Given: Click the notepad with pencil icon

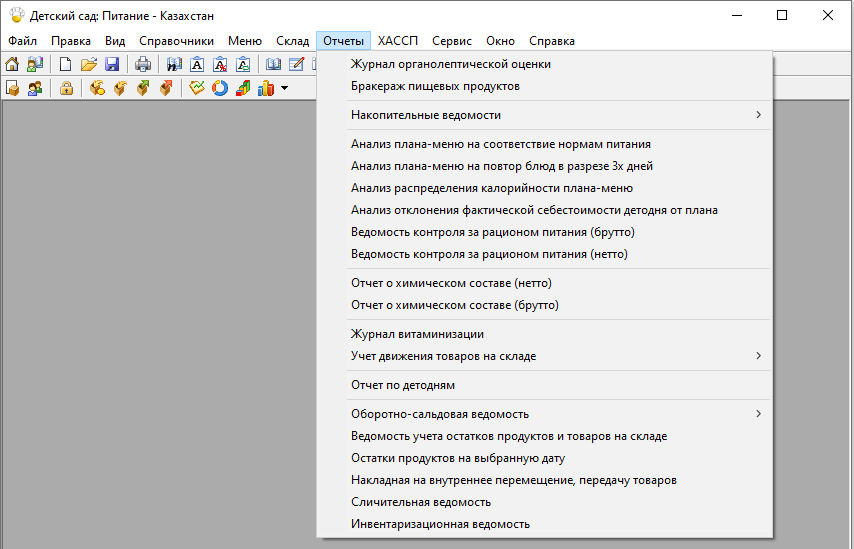Looking at the screenshot, I should (296, 64).
